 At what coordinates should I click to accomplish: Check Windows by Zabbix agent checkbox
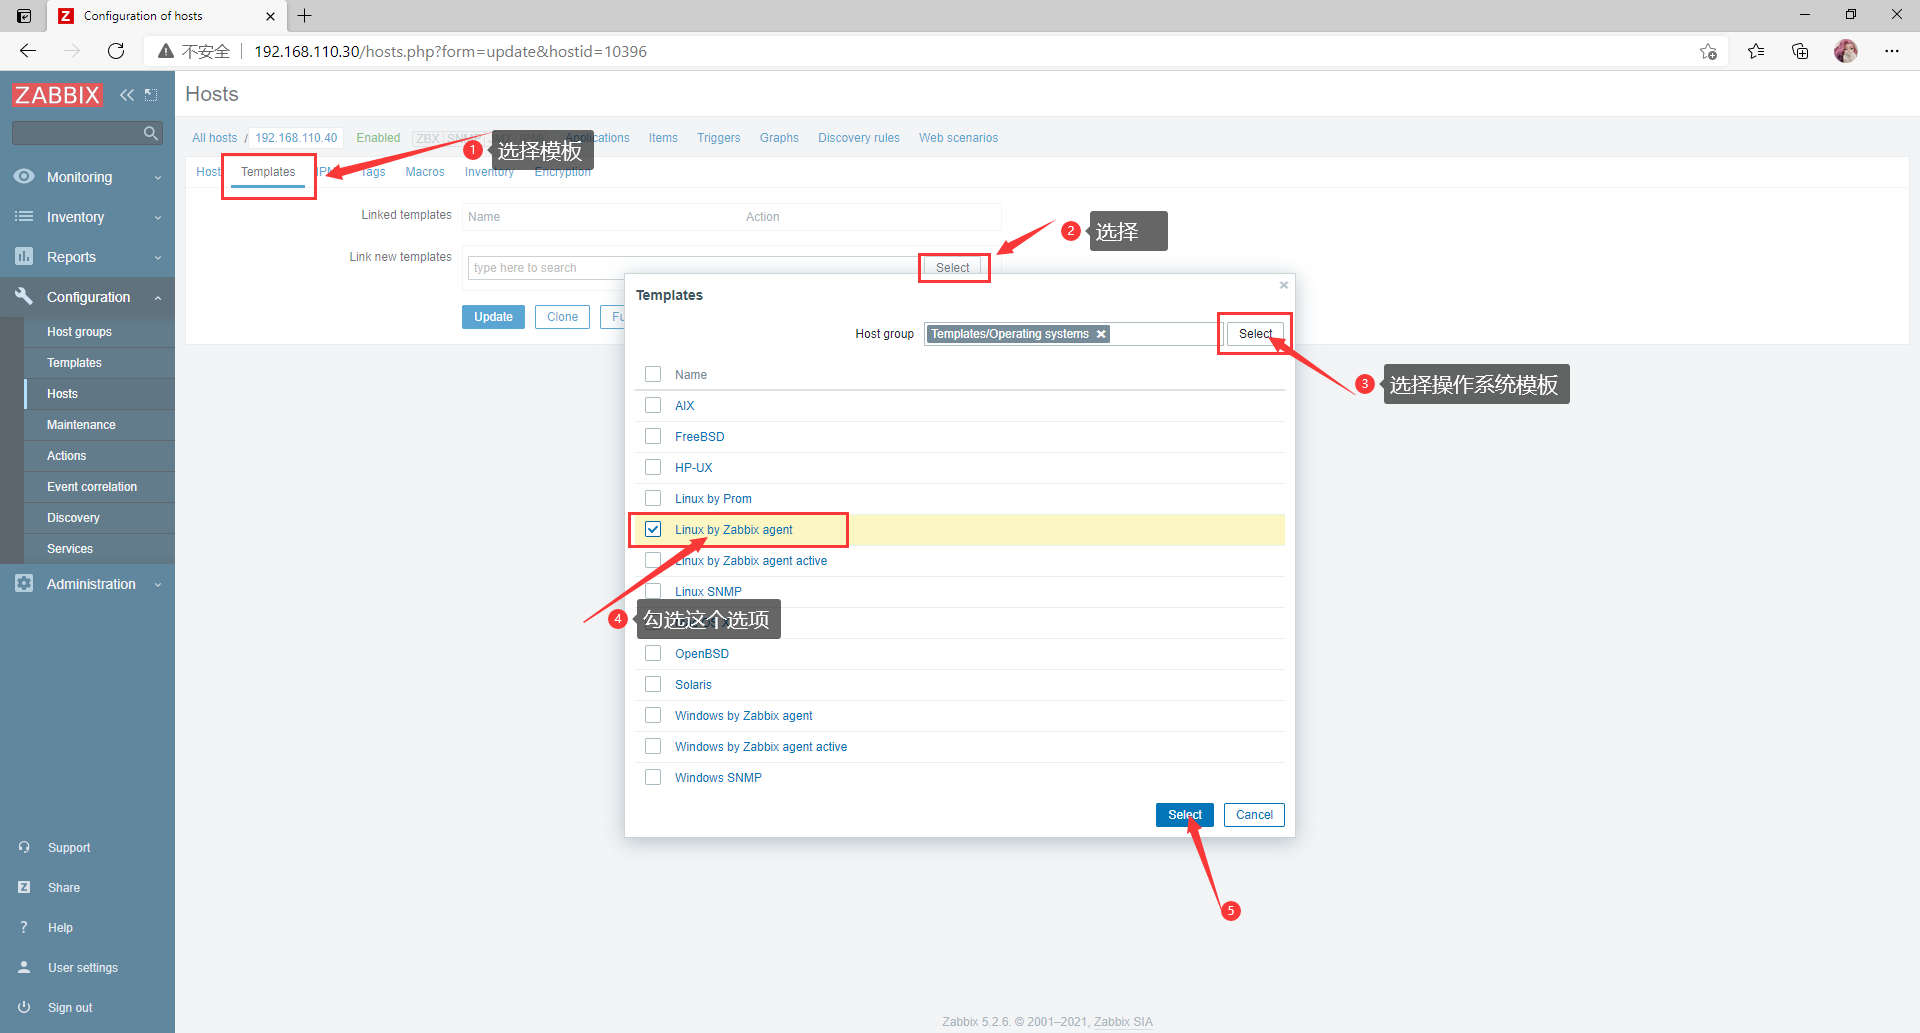pos(653,715)
